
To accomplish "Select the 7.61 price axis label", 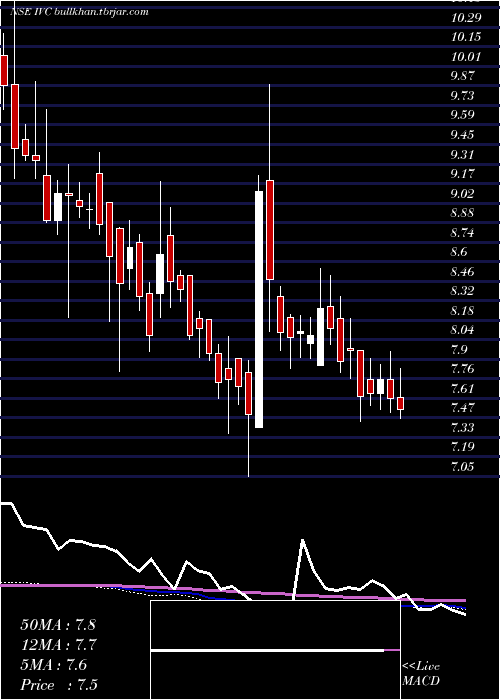I will (464, 388).
